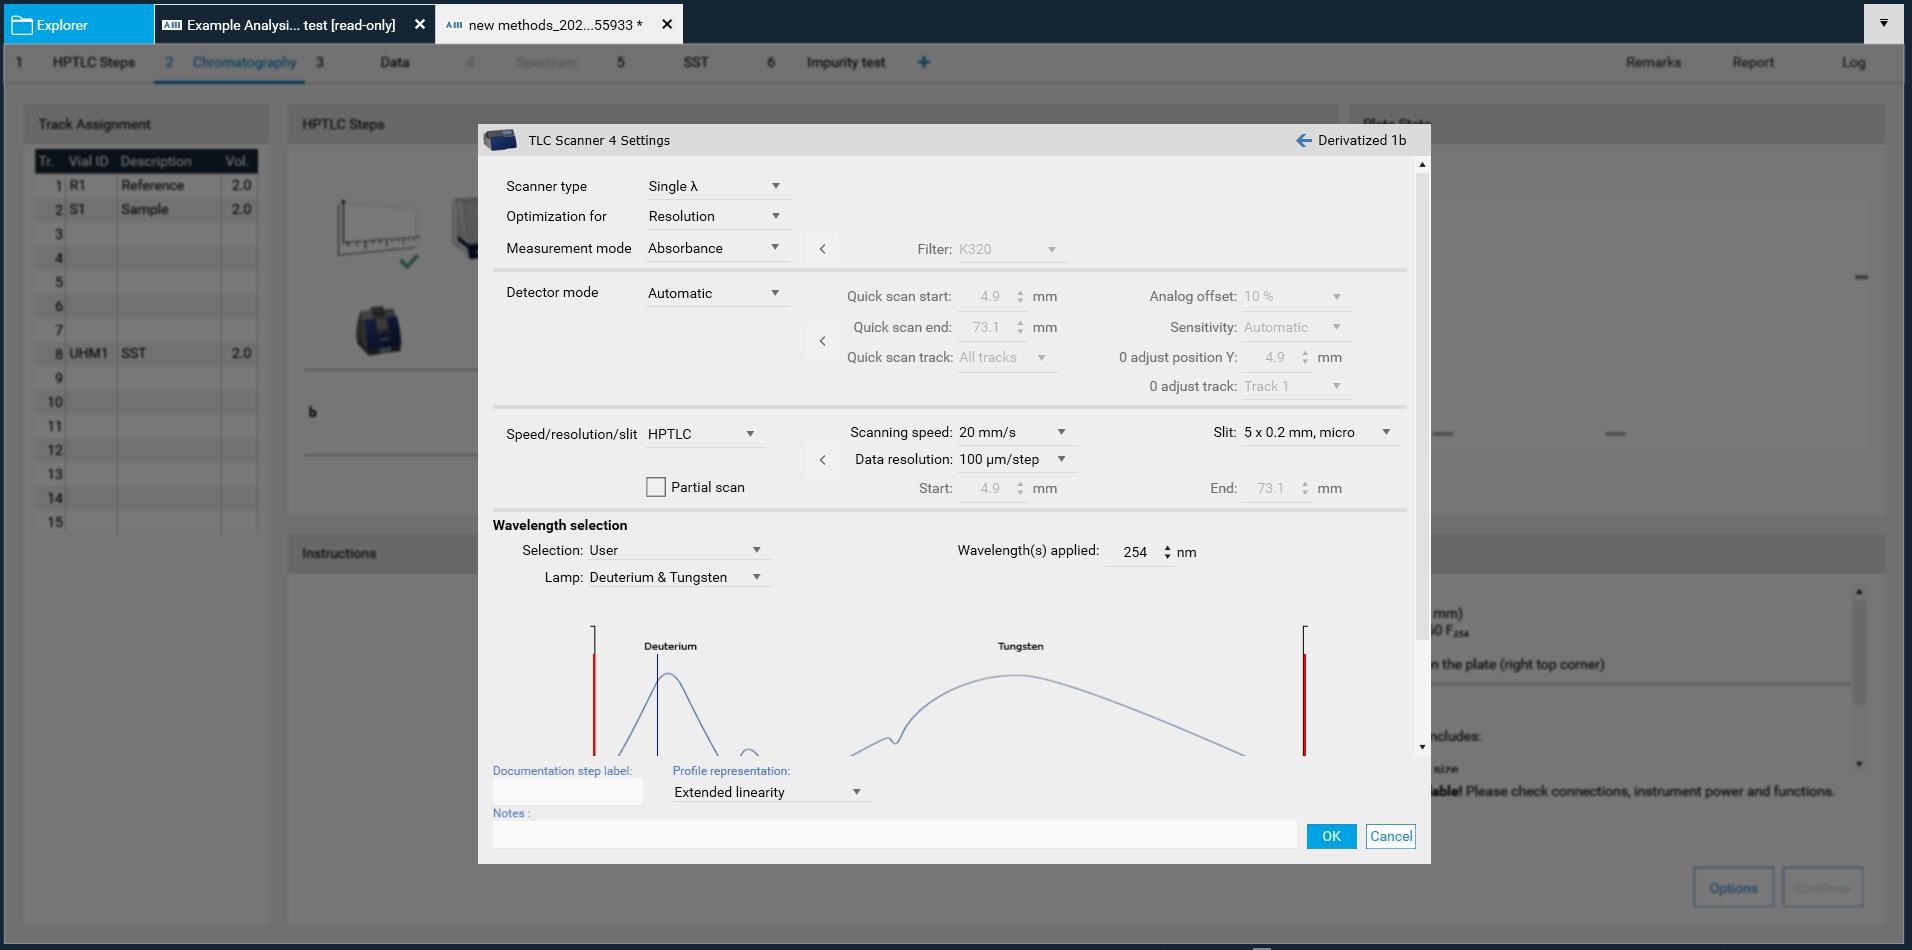Collapse the Quick scan settings chevron
The width and height of the screenshot is (1912, 950).
click(x=822, y=341)
